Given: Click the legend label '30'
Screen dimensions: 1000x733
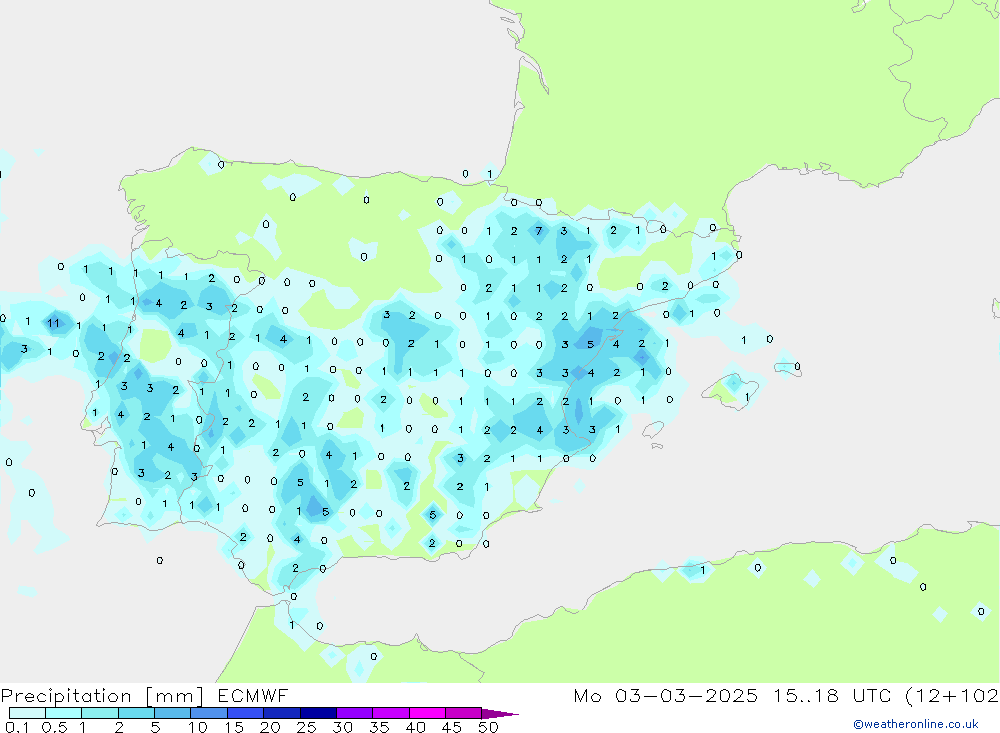Looking at the screenshot, I should coord(343,727).
